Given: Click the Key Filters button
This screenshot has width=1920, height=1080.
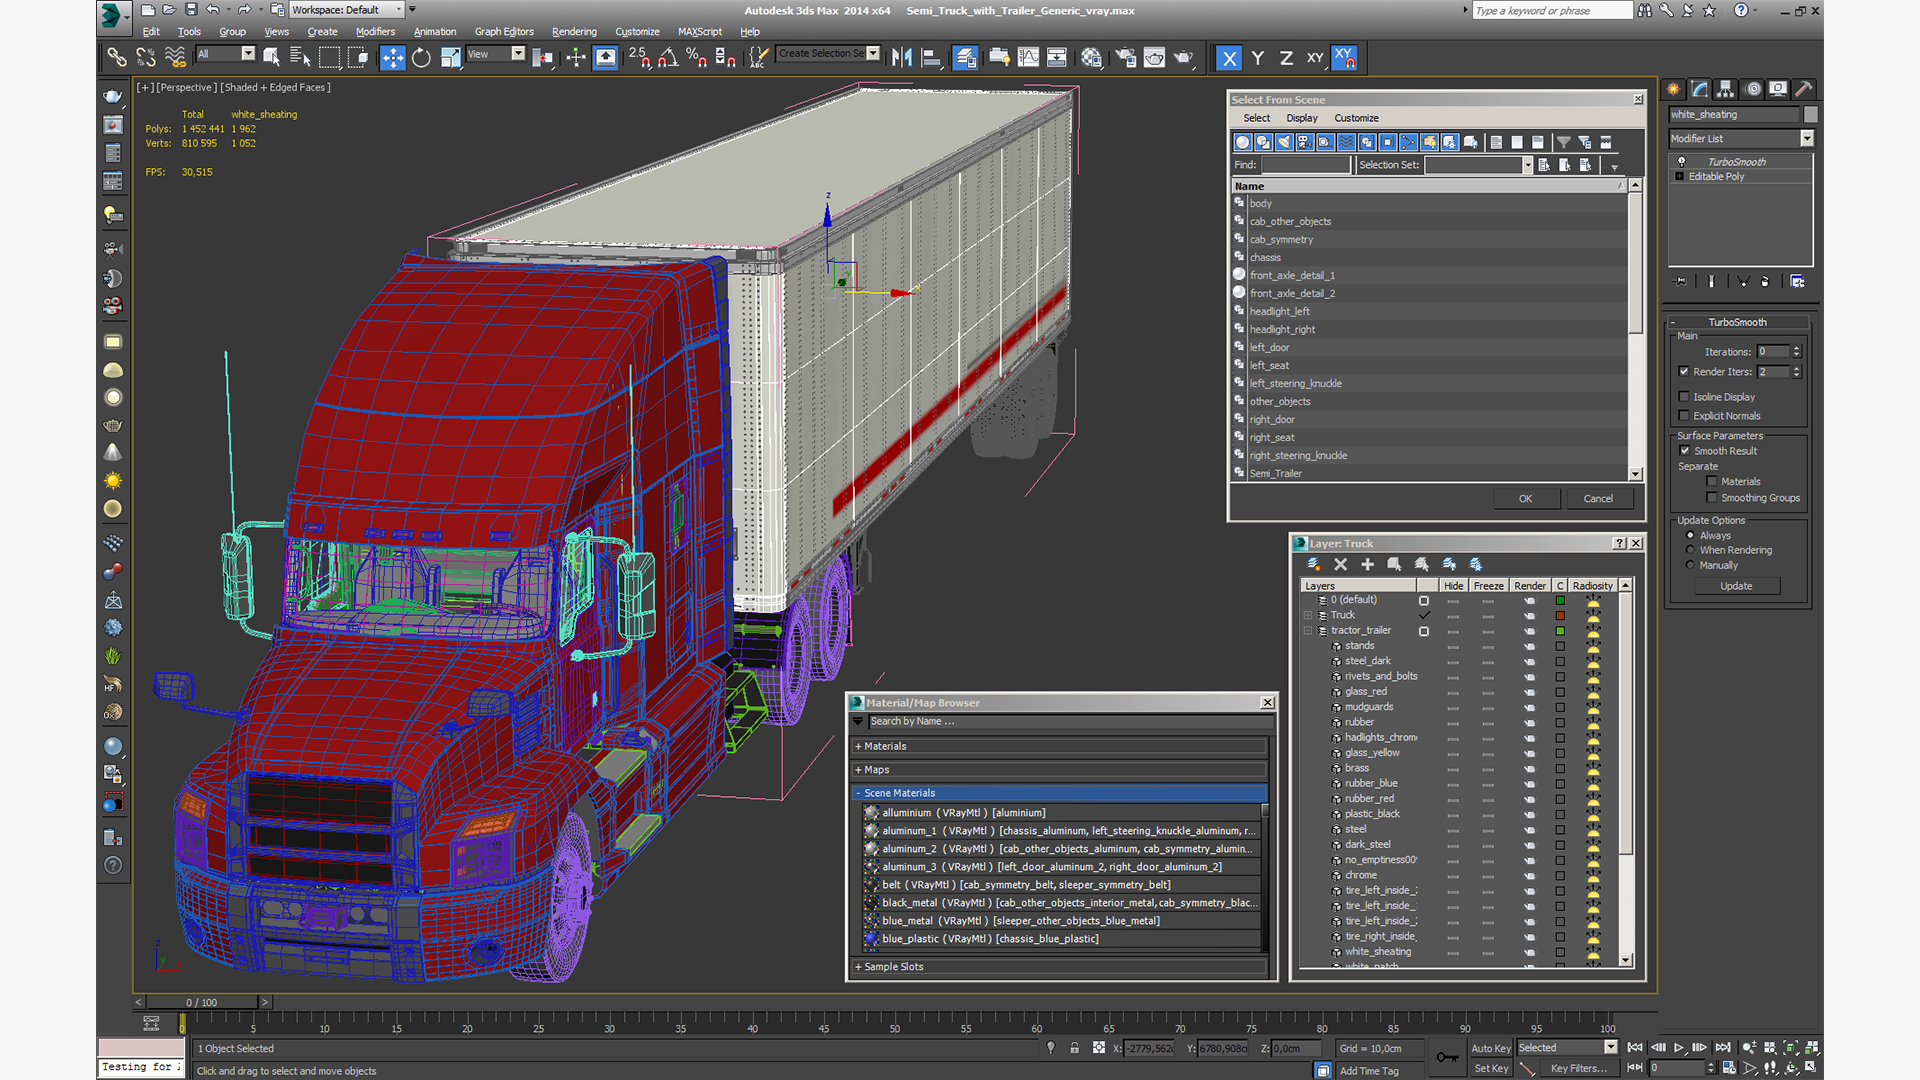Looking at the screenshot, I should (x=1579, y=1068).
